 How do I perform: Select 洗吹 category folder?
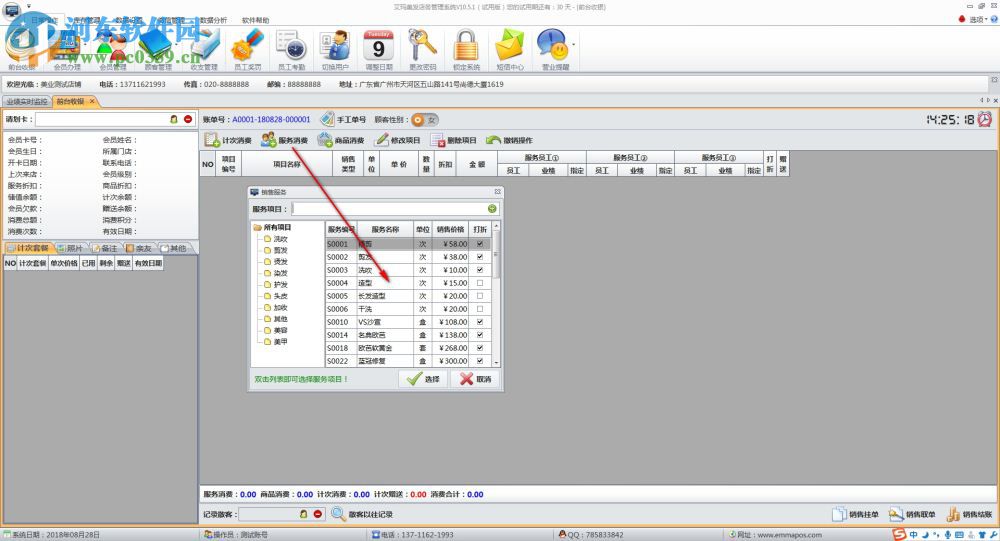(276, 239)
